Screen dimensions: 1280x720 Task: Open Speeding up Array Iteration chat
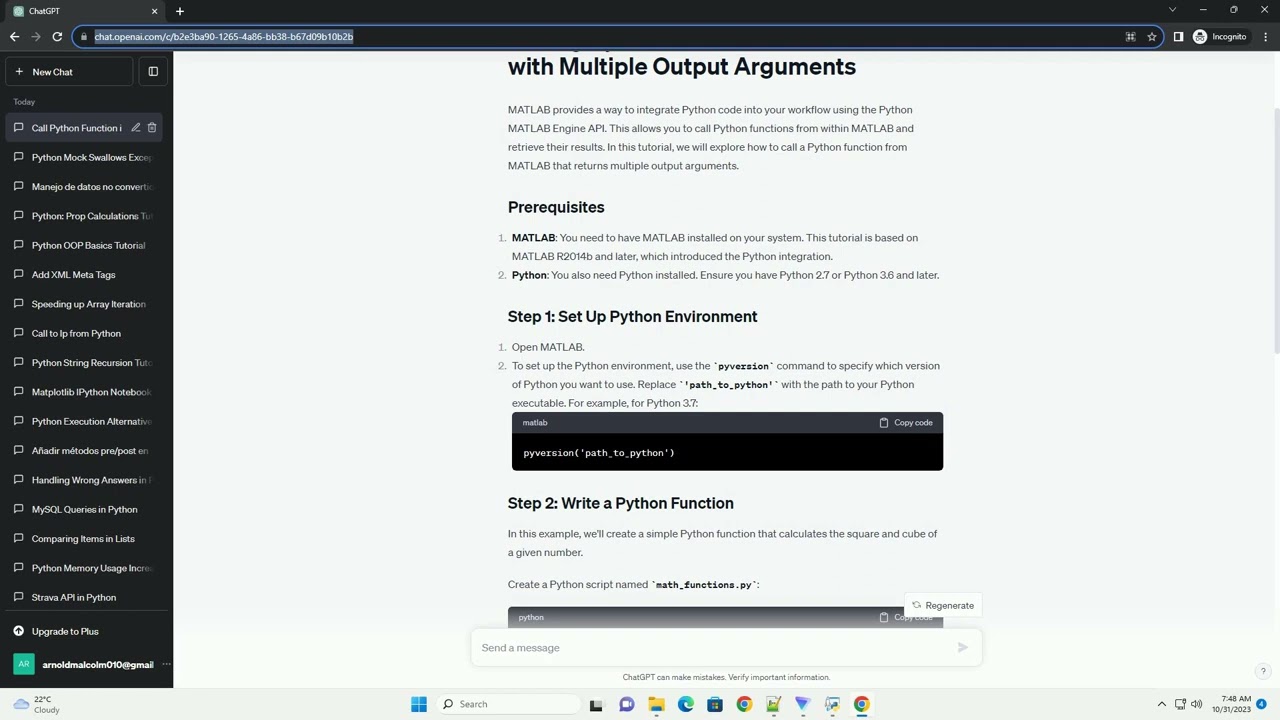pos(86,304)
